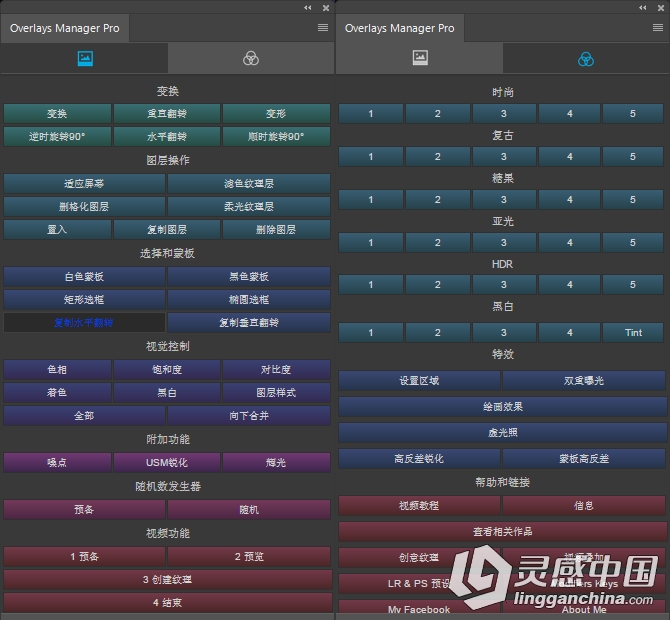Rotate with 逆时旋转90° button
The image size is (670, 620).
[x=57, y=137]
